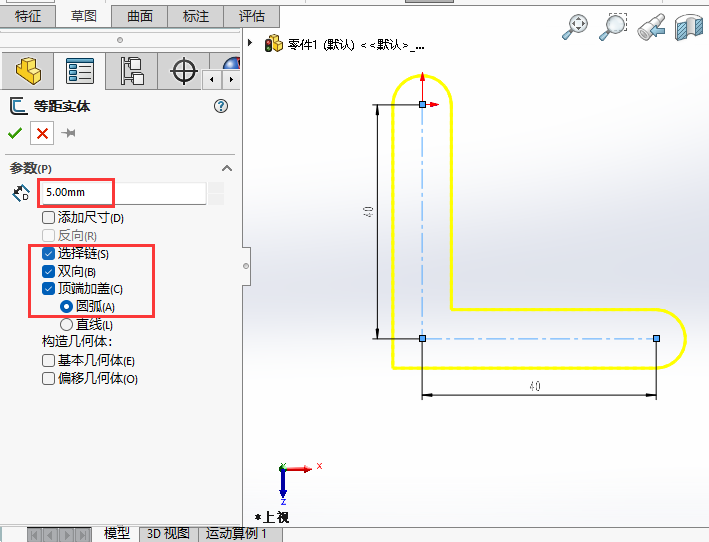The image size is (709, 542).
Task: Open the DisplayManager sphere tab
Action: pyautogui.click(x=231, y=63)
